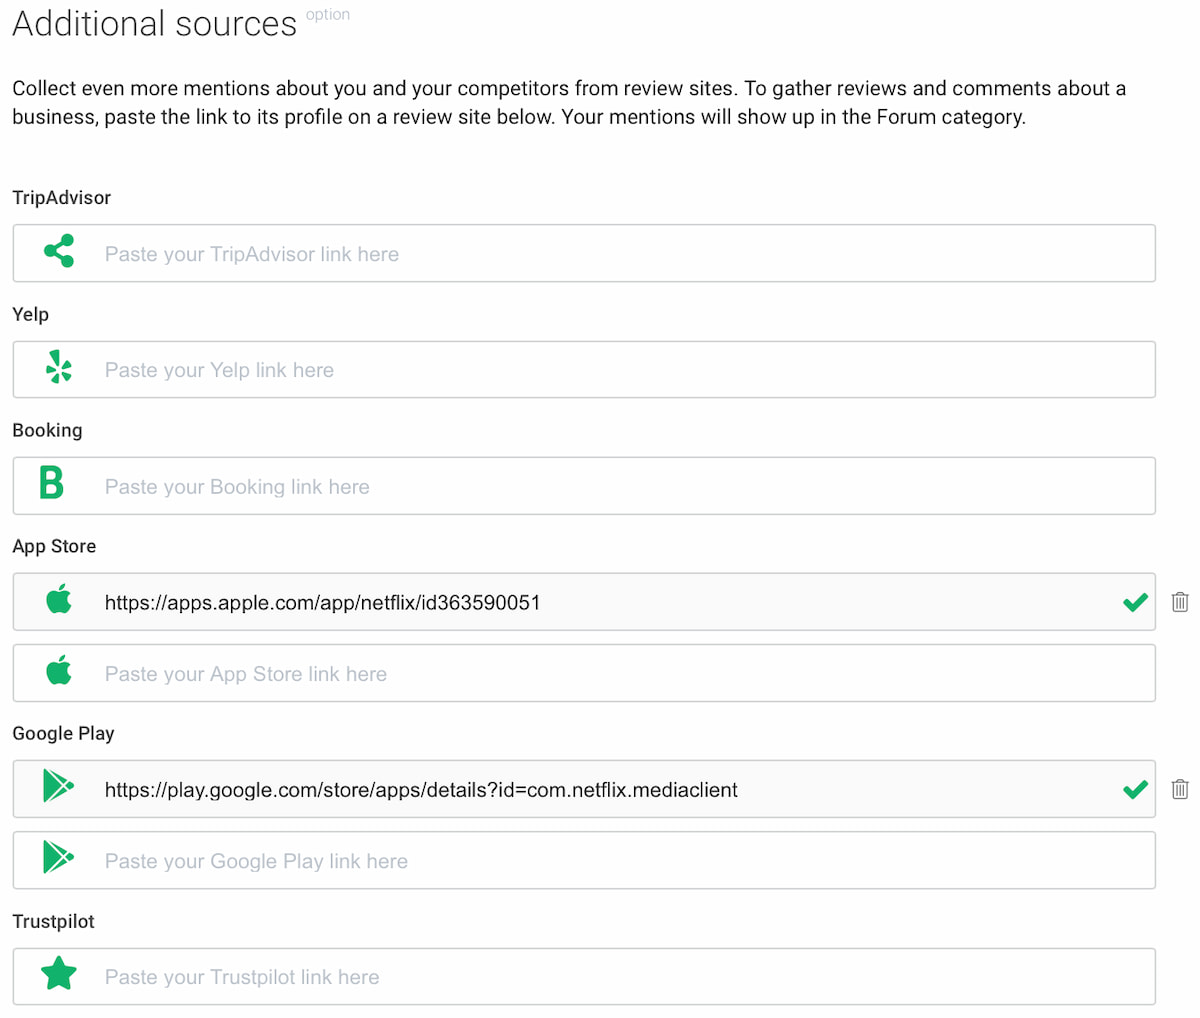Focus the Paste your Yelp link field

click(x=584, y=369)
